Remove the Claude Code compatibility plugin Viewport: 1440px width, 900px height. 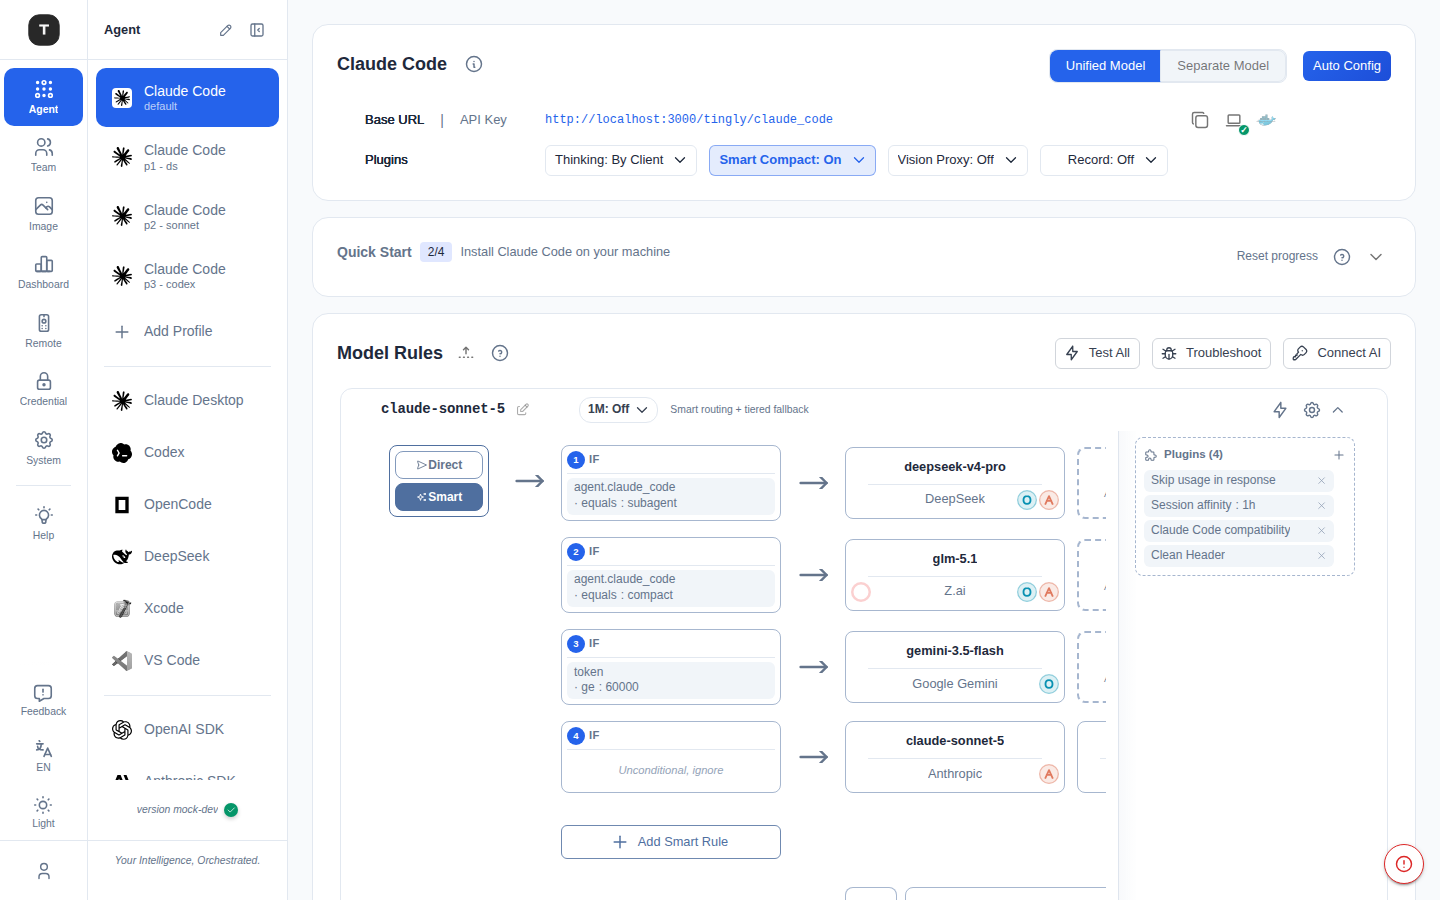[1321, 530]
